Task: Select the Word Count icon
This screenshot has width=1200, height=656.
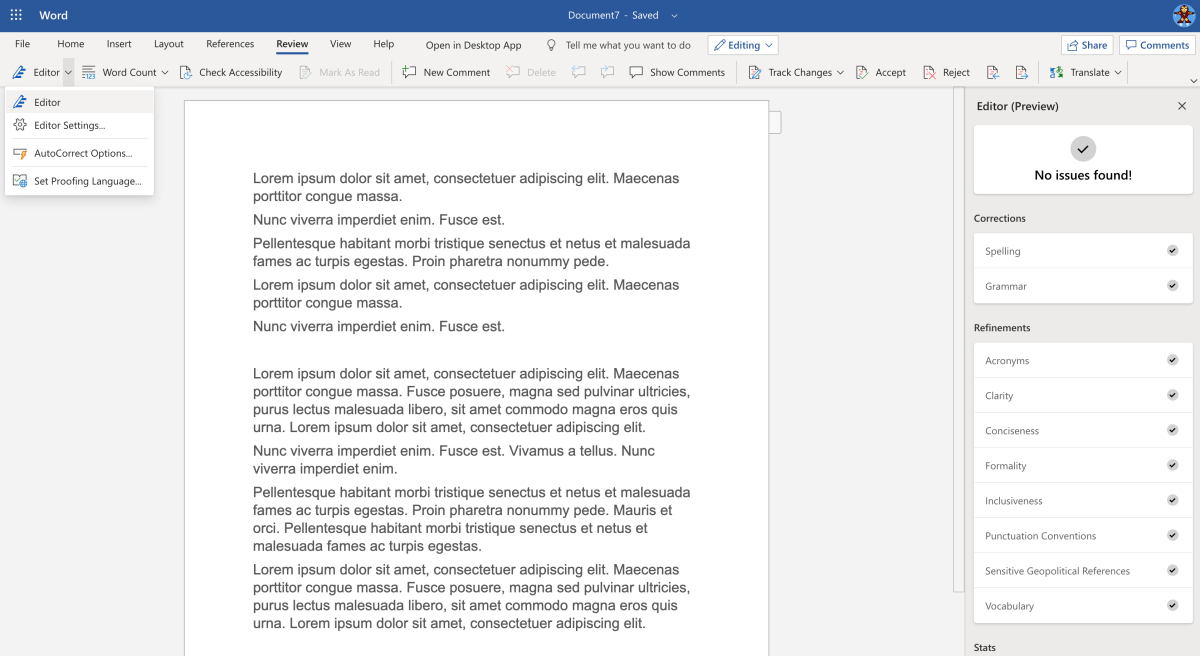Action: (x=87, y=71)
